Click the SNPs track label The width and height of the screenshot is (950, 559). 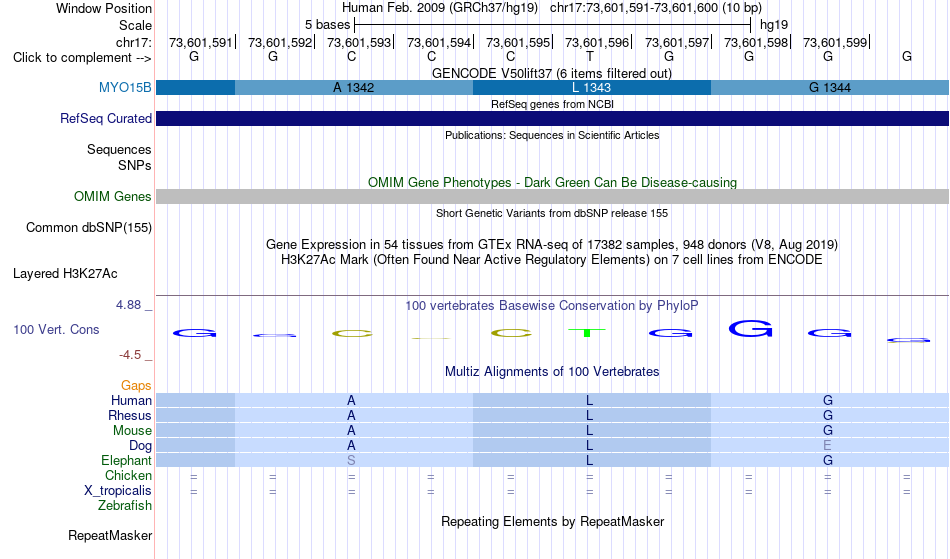[135, 165]
